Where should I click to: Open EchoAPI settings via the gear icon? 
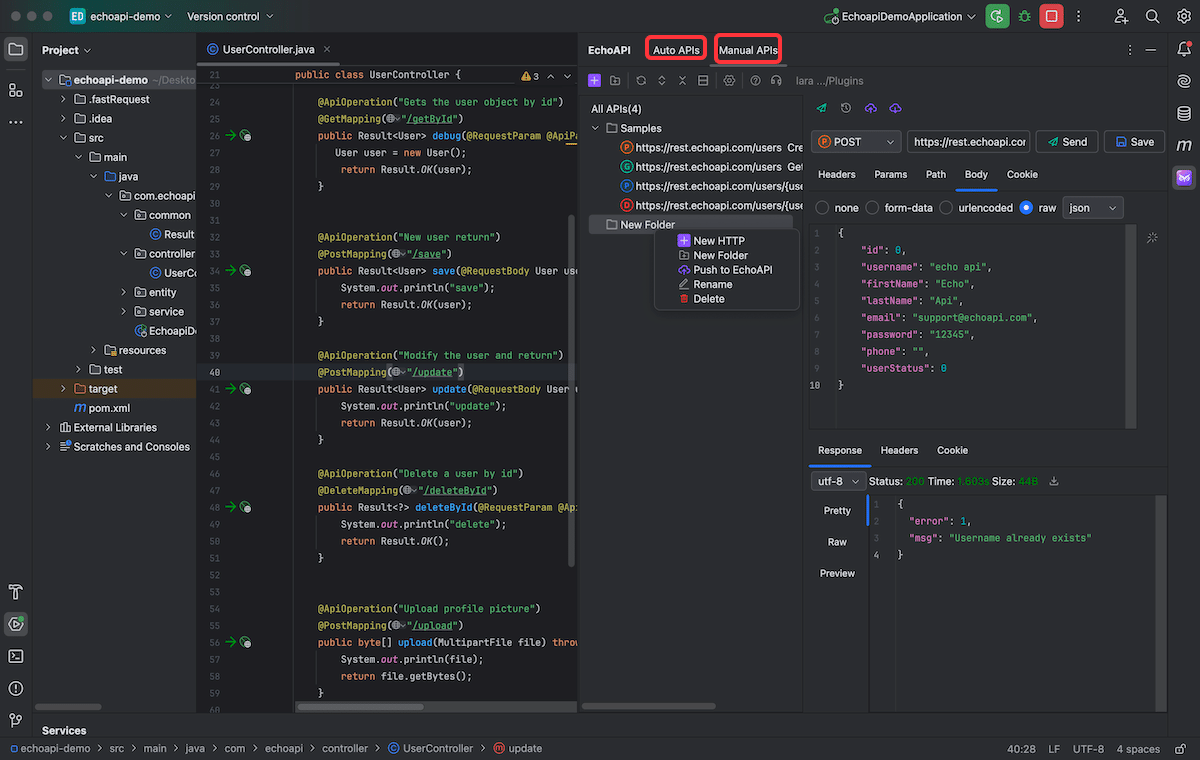(x=729, y=80)
